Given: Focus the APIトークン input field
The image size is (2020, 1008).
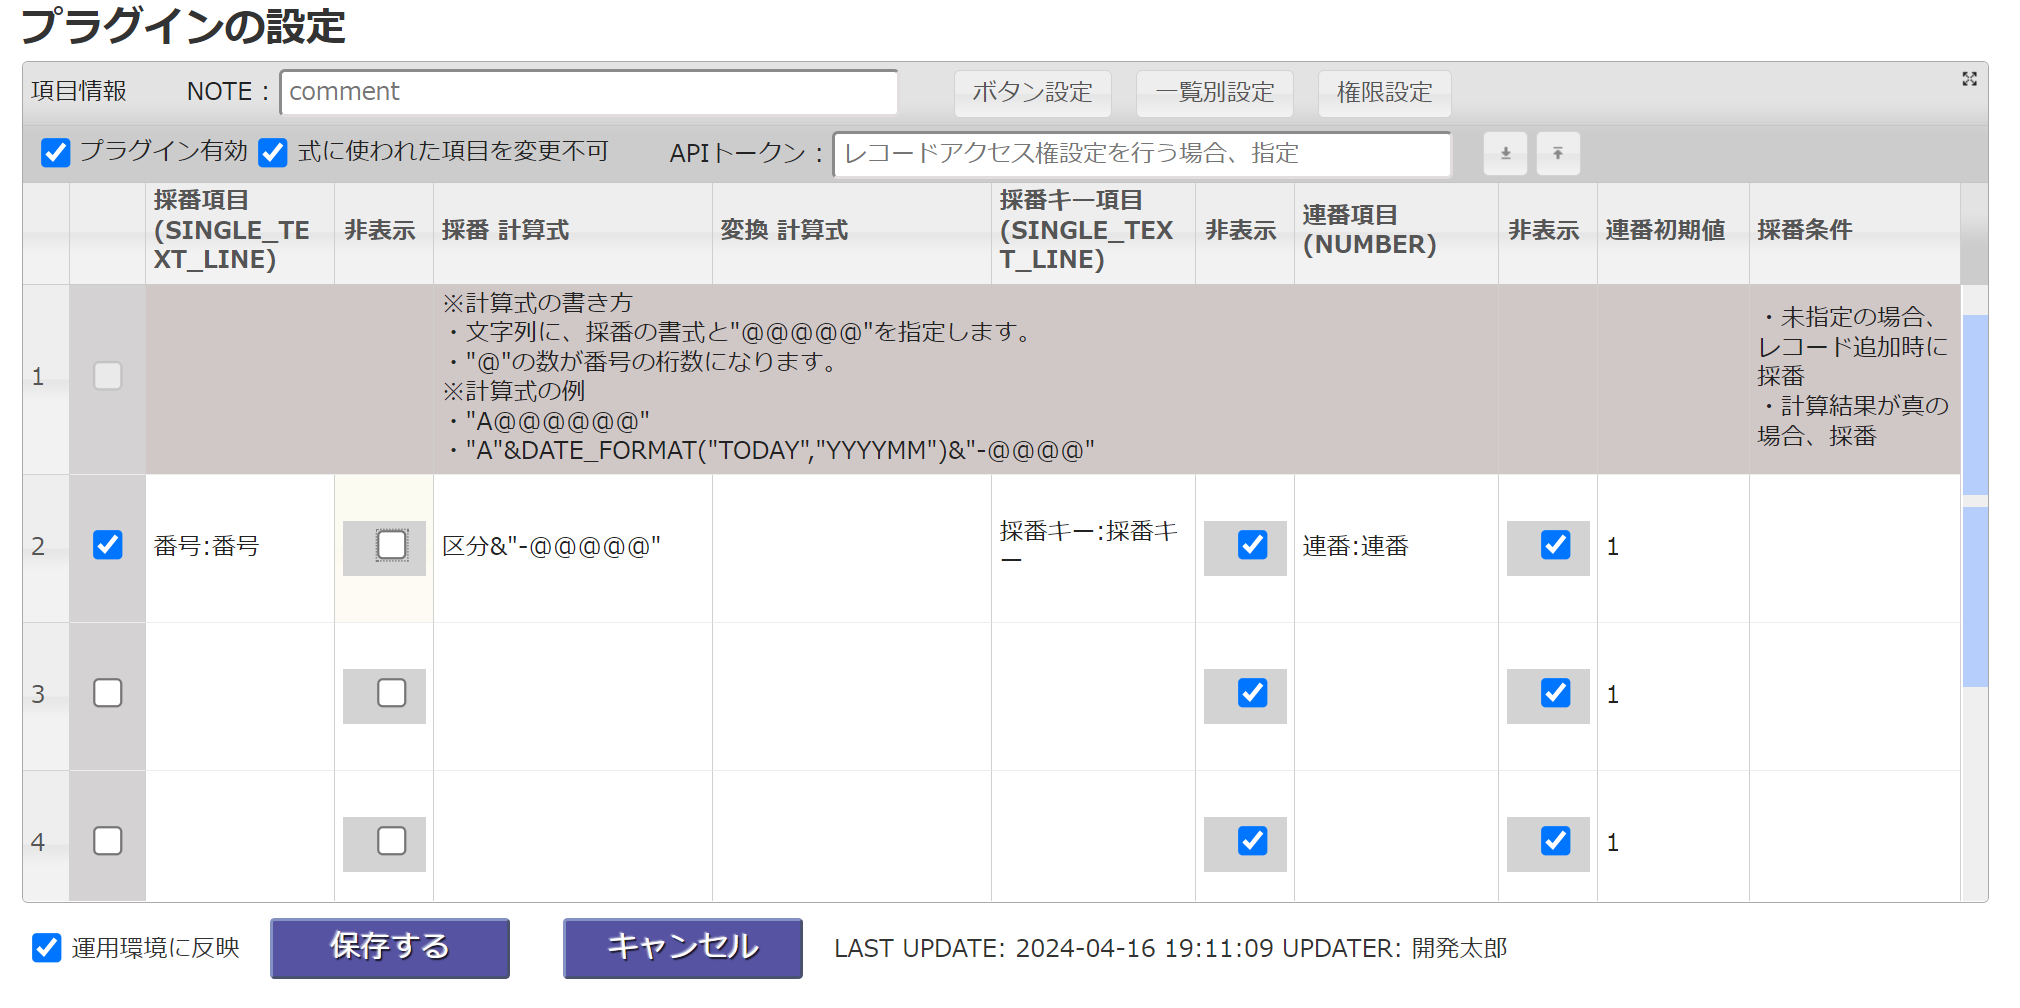Looking at the screenshot, I should 1142,154.
